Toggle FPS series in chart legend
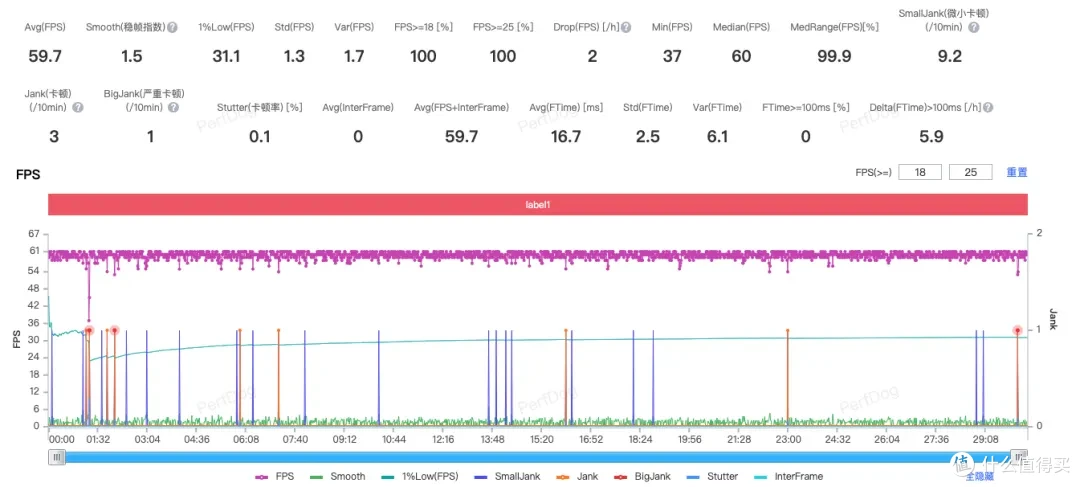Viewport: 1080px width, 487px height. tap(277, 477)
